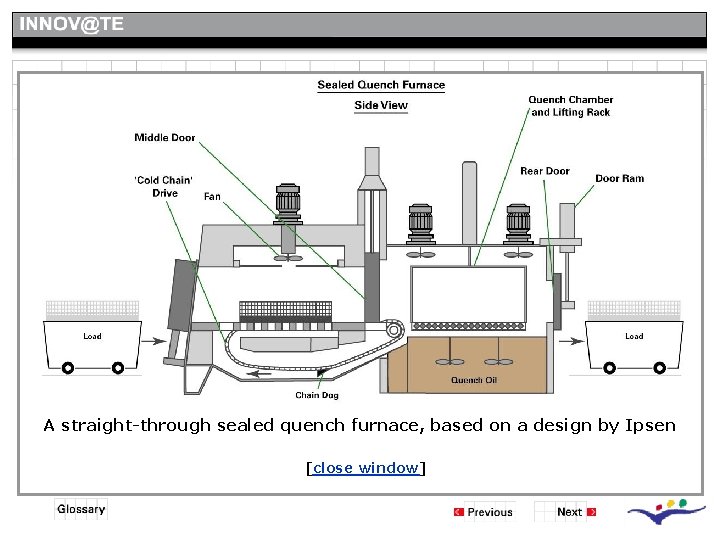Click the red Previous arrow icon
Viewport: 720px width, 540px height.
(x=458, y=512)
